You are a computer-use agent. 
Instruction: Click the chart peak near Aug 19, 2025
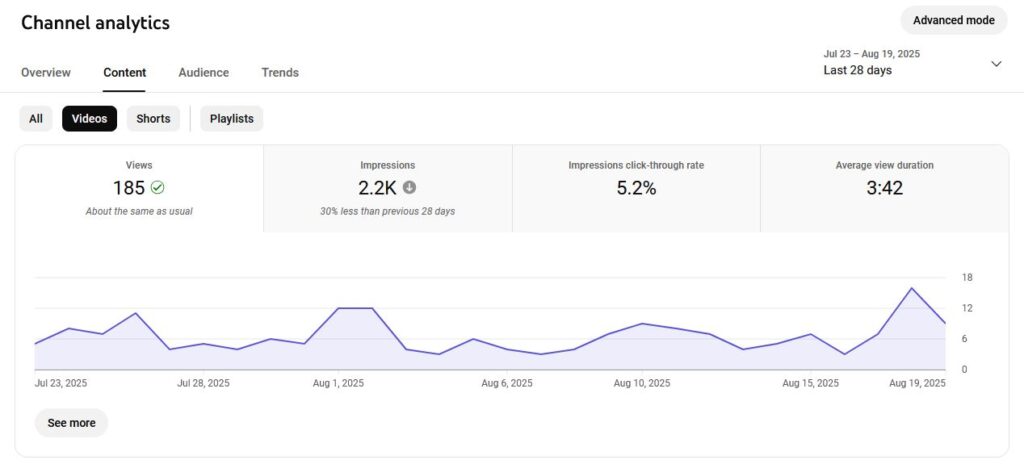pos(911,288)
